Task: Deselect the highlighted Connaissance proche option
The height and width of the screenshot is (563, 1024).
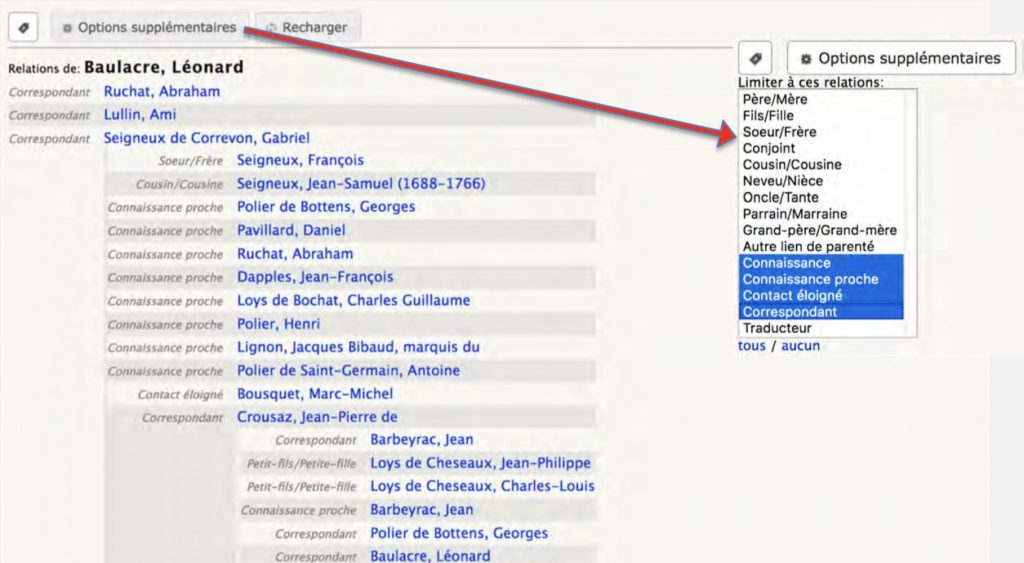Action: [810, 279]
